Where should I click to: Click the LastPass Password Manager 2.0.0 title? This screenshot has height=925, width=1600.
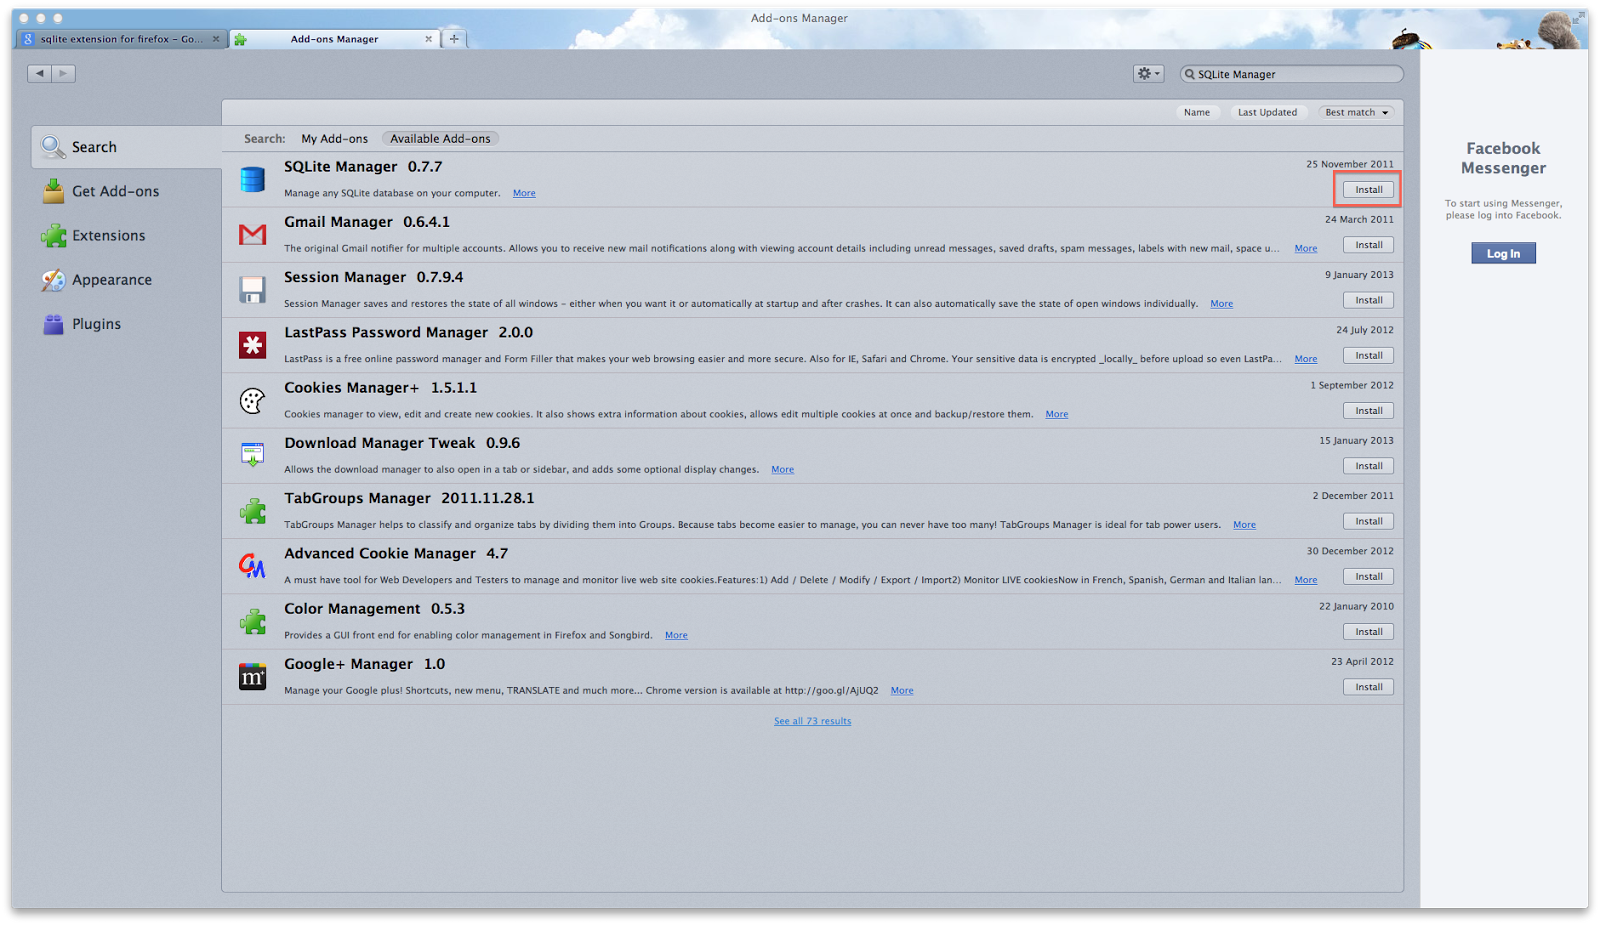[408, 332]
